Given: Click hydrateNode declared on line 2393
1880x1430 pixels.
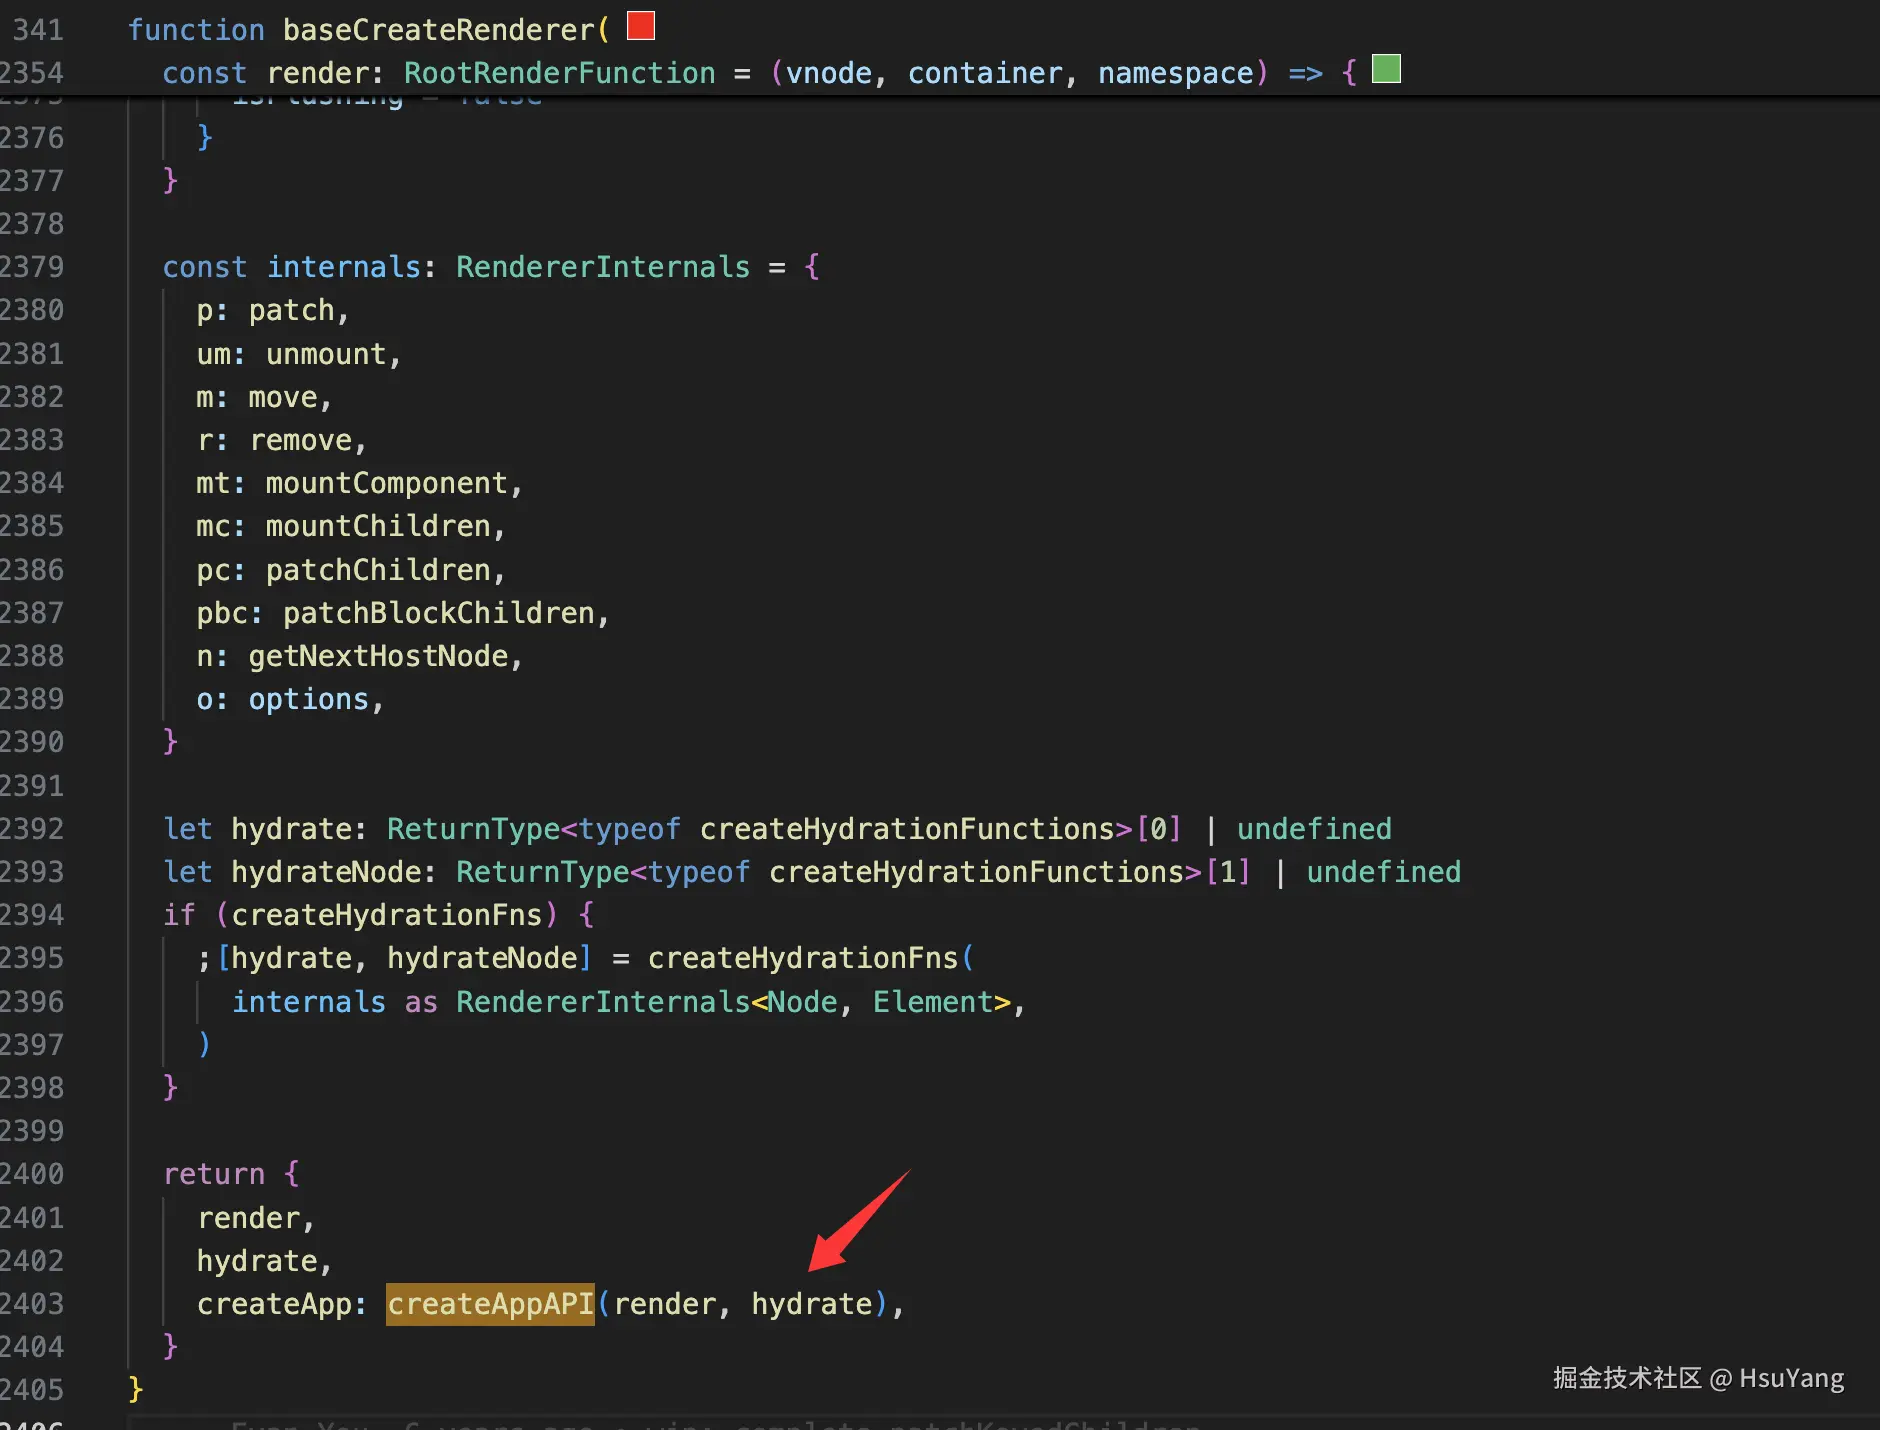Looking at the screenshot, I should [x=327, y=872].
